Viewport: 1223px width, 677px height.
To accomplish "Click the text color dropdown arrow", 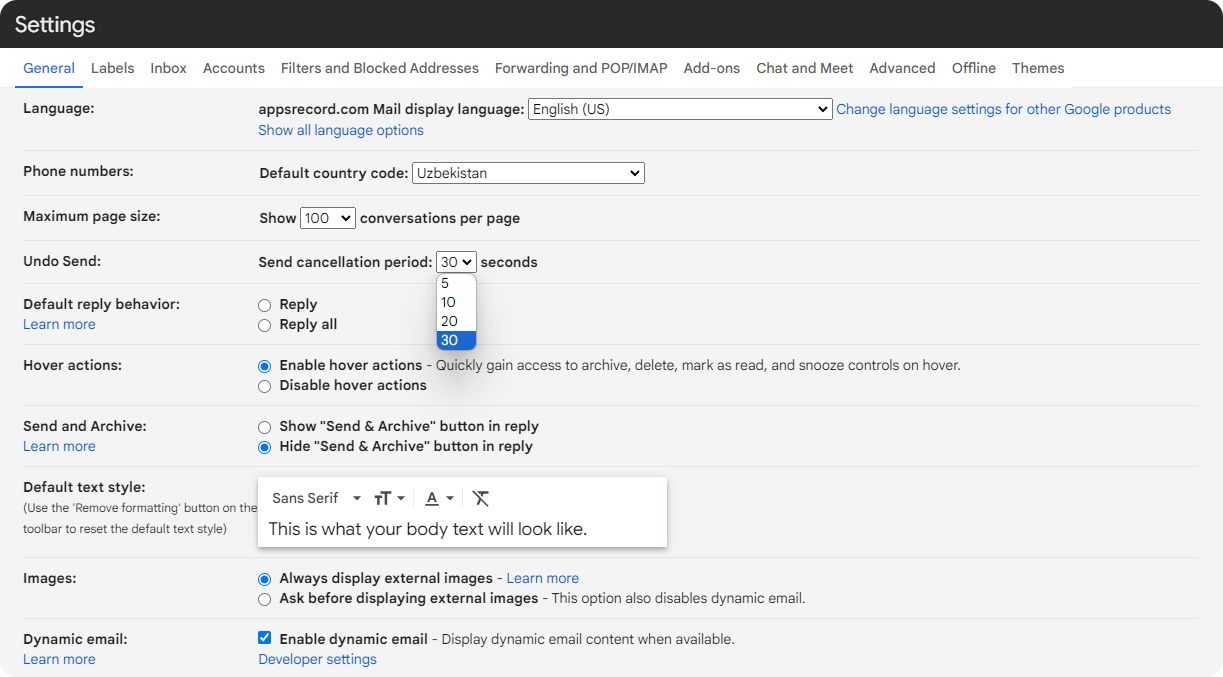I will 450,497.
